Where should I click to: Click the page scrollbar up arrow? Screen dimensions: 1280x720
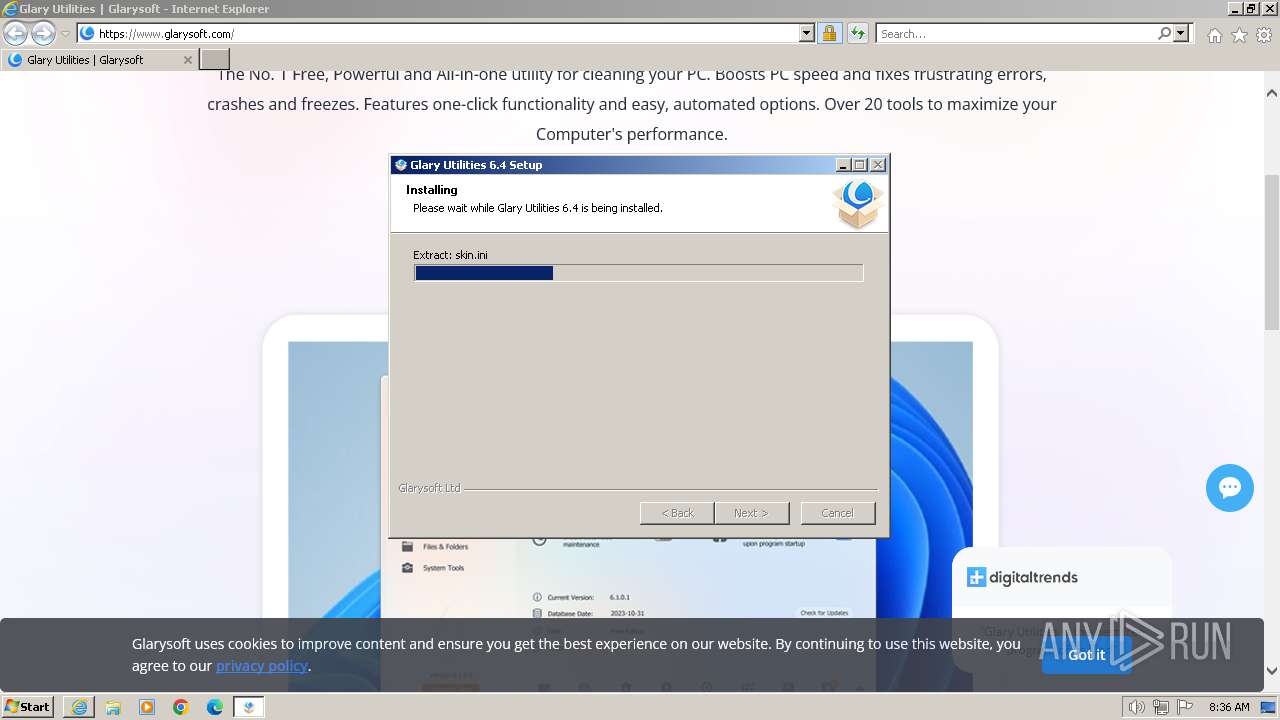(1272, 93)
